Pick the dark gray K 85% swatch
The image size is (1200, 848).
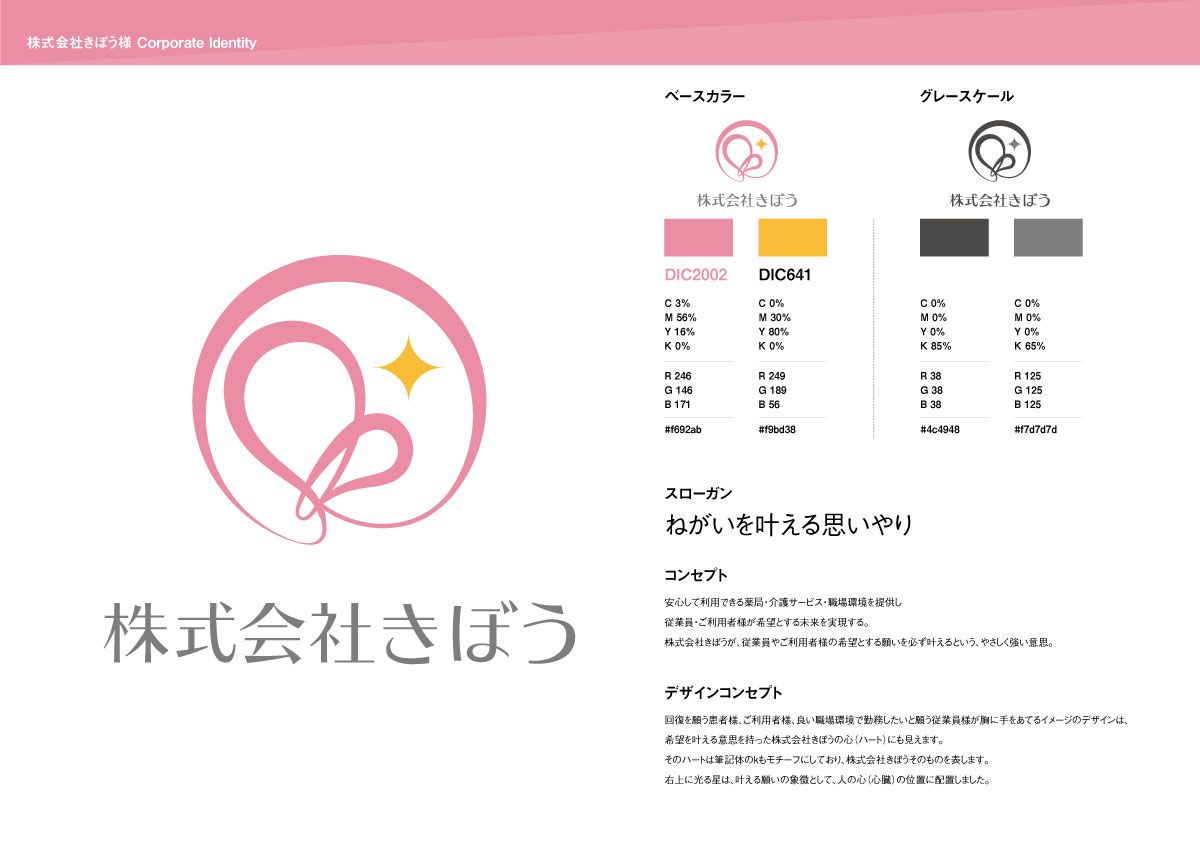pos(954,238)
